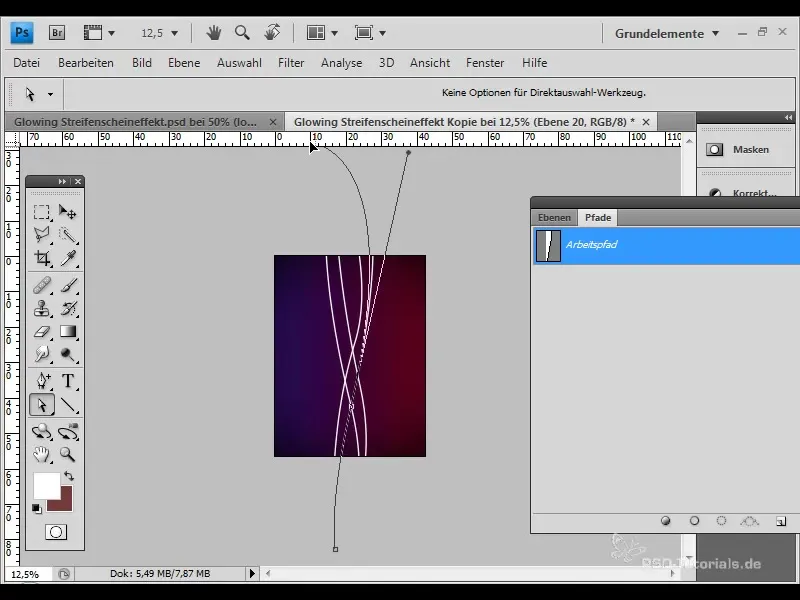Select the History Brush tool
The width and height of the screenshot is (800, 600).
pos(67,309)
